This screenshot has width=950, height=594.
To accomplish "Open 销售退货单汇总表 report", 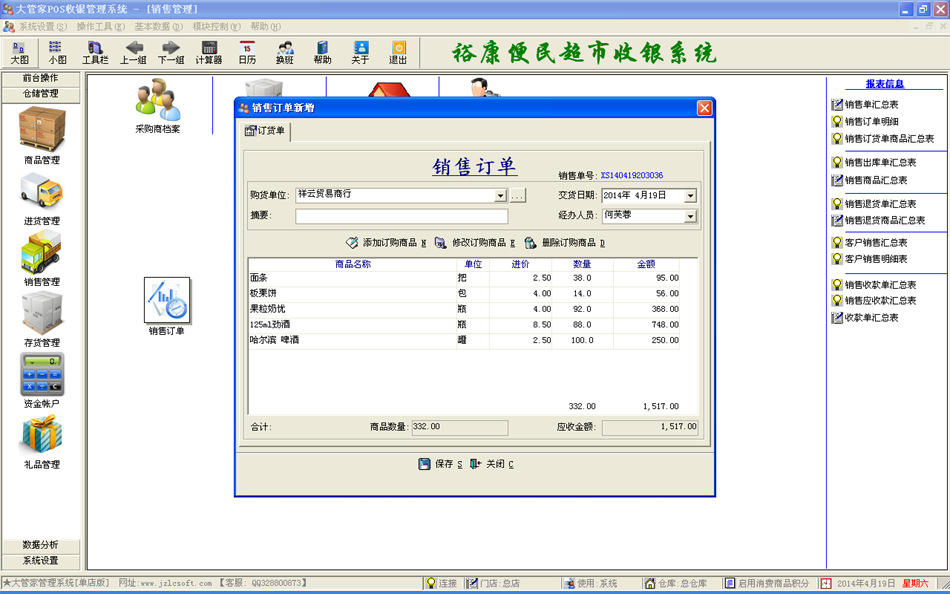I will 874,204.
